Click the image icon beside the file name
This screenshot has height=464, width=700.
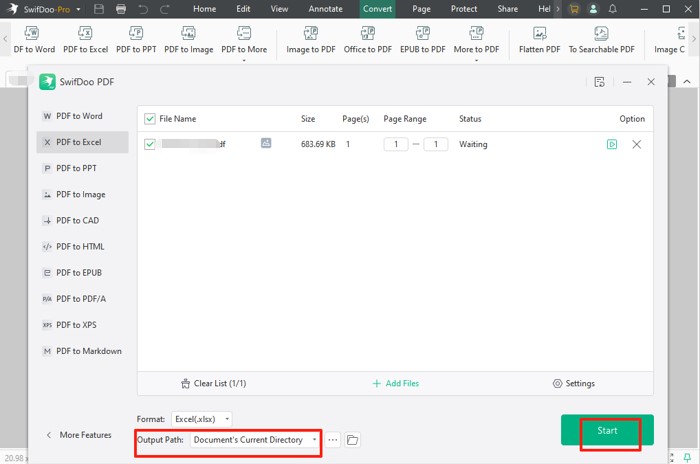coord(266,143)
